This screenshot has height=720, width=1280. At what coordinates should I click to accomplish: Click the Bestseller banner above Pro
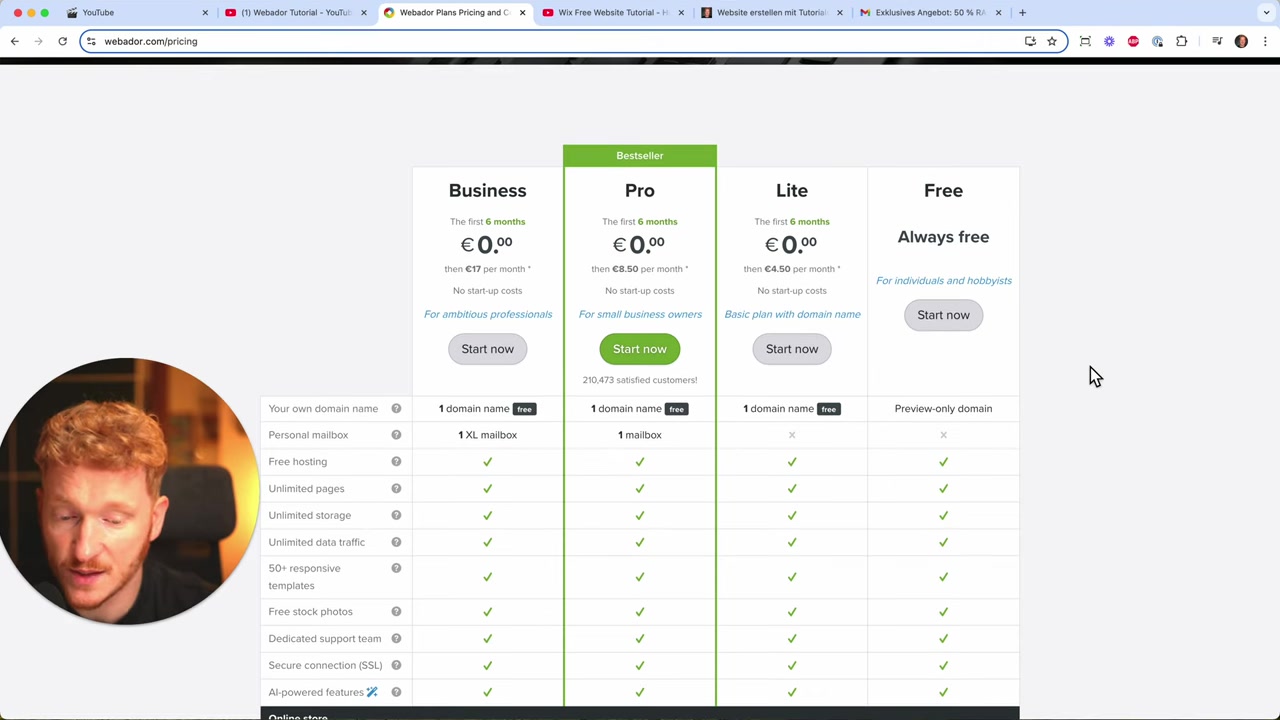[640, 155]
